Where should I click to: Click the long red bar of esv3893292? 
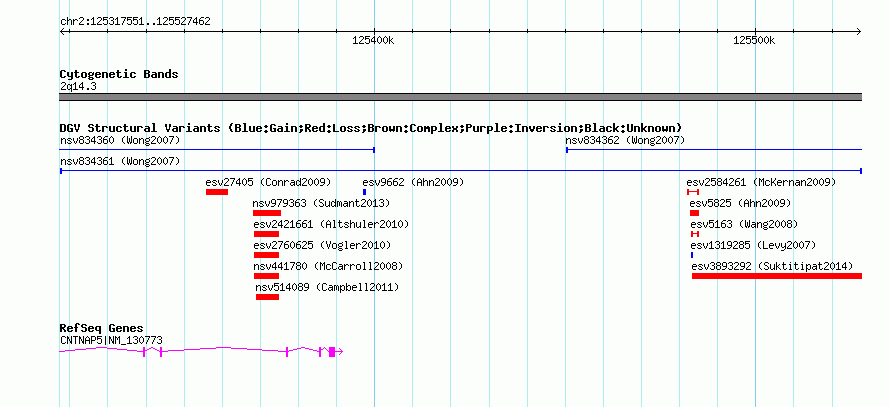776,276
